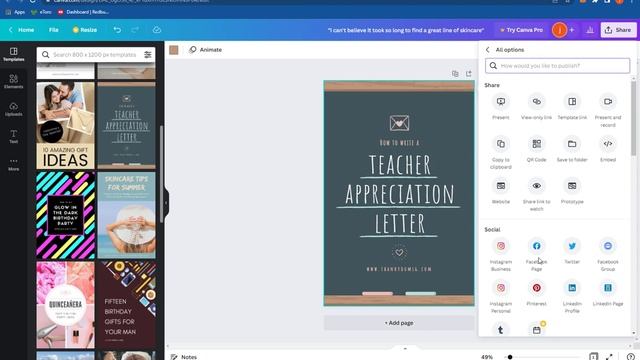Open the File menu
640x360 pixels.
(53, 30)
